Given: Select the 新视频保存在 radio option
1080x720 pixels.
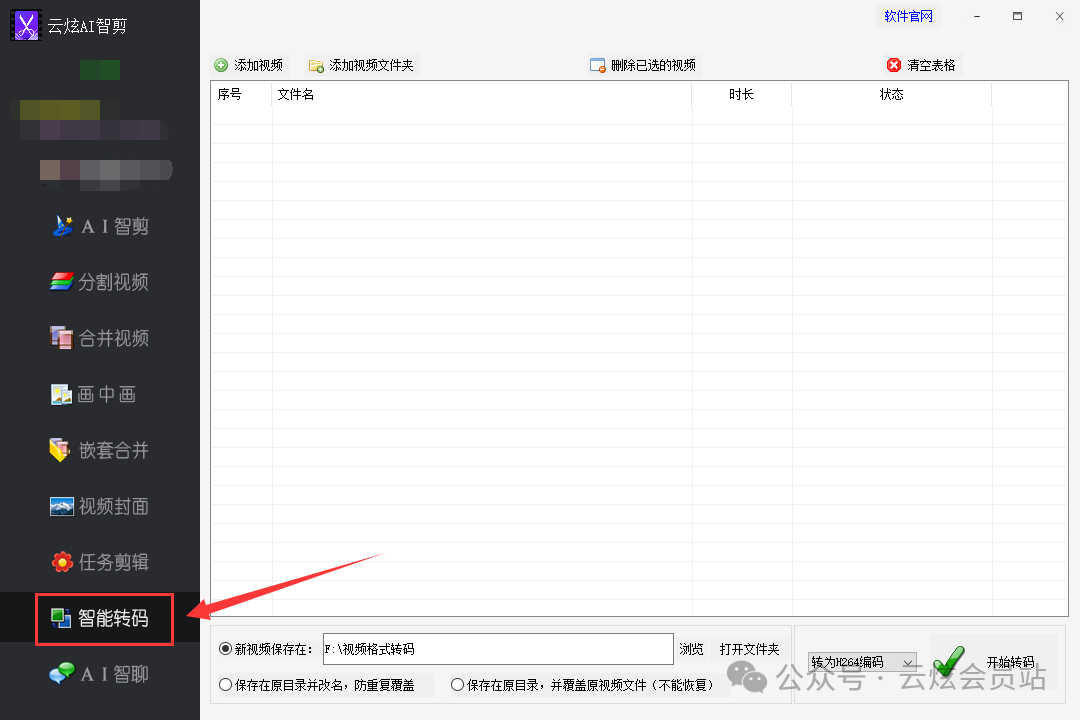Looking at the screenshot, I should click(225, 648).
